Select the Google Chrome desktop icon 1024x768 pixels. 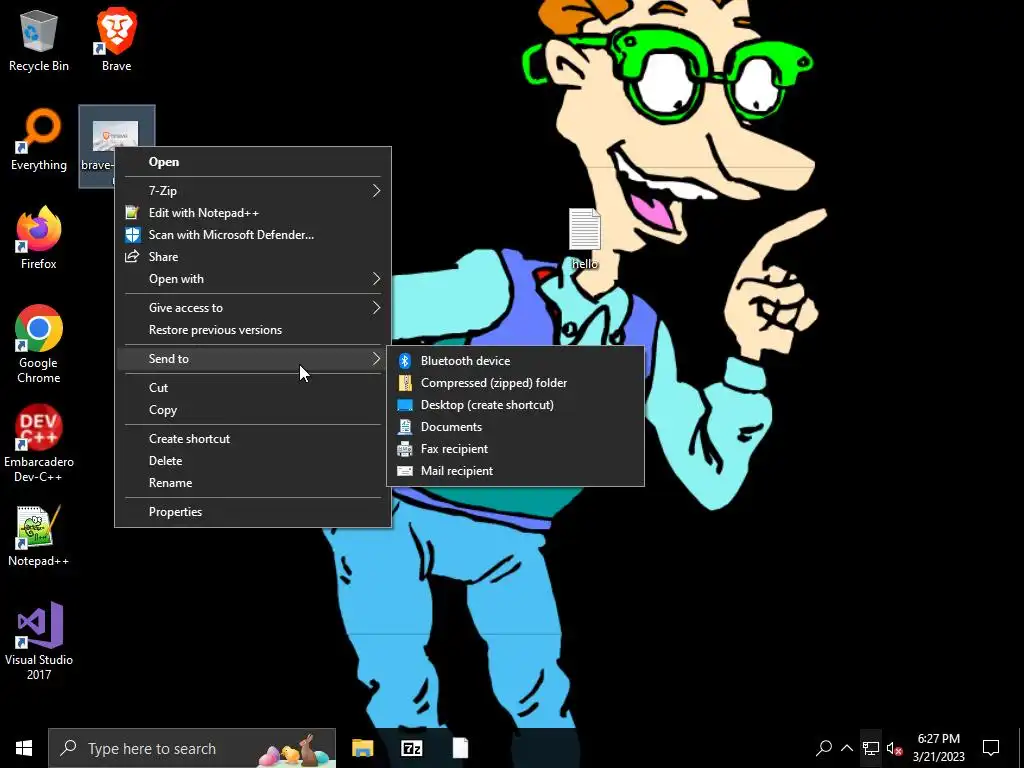[x=39, y=344]
